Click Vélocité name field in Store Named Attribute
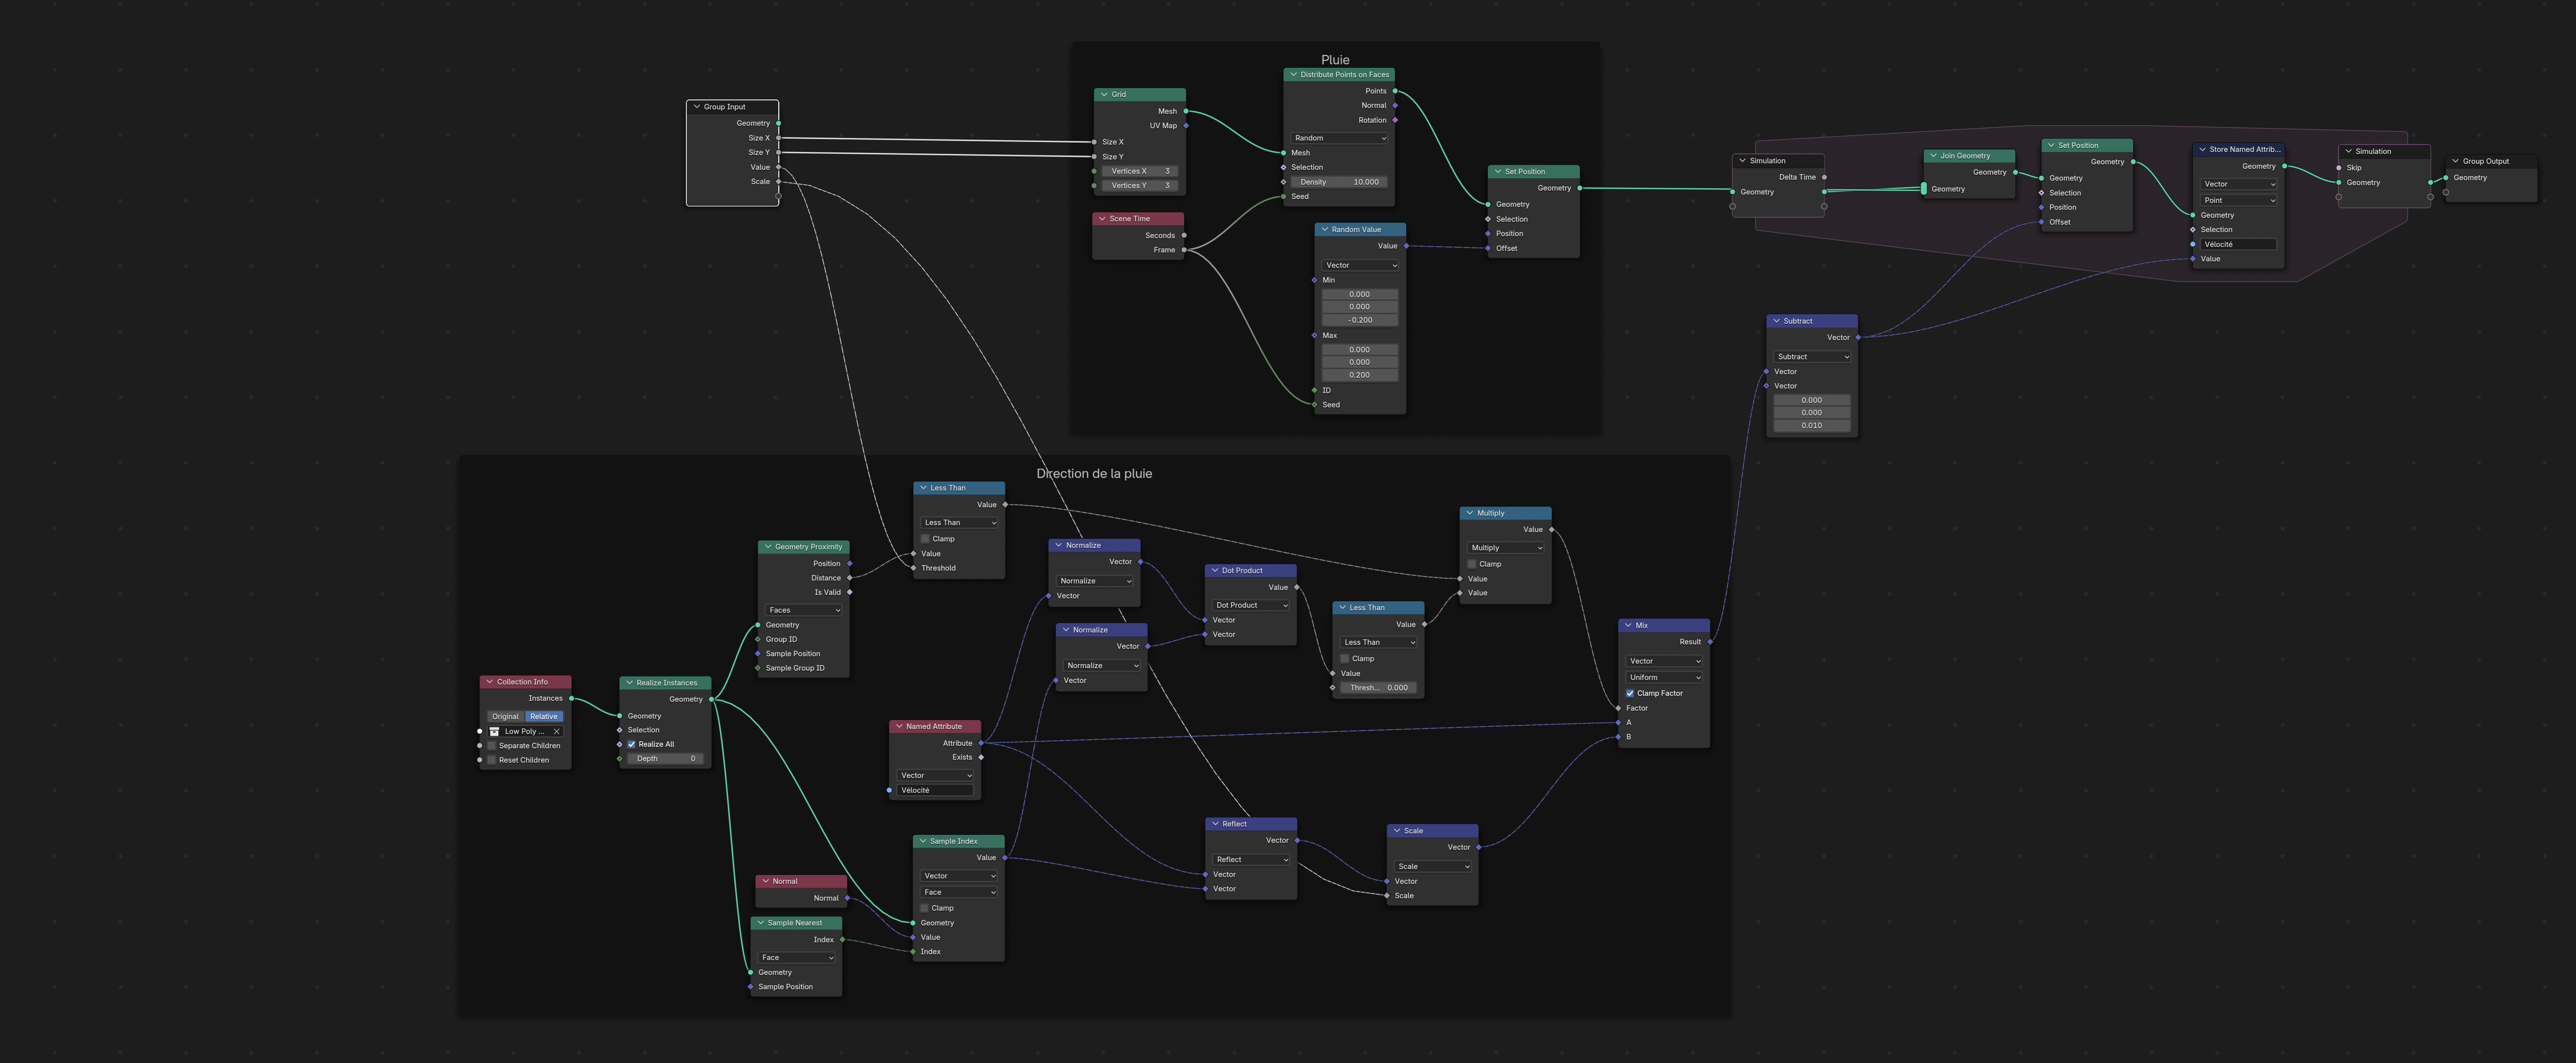Screen dimensions: 2576x1063 pos(2239,244)
